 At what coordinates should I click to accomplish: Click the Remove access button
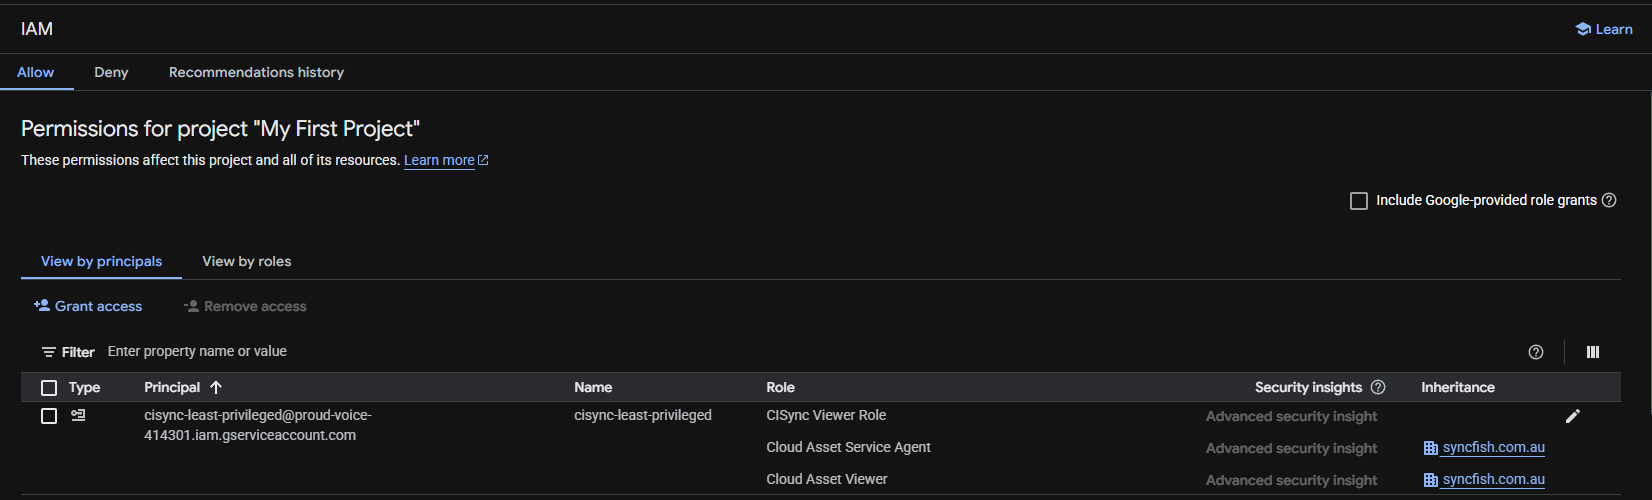pos(245,306)
